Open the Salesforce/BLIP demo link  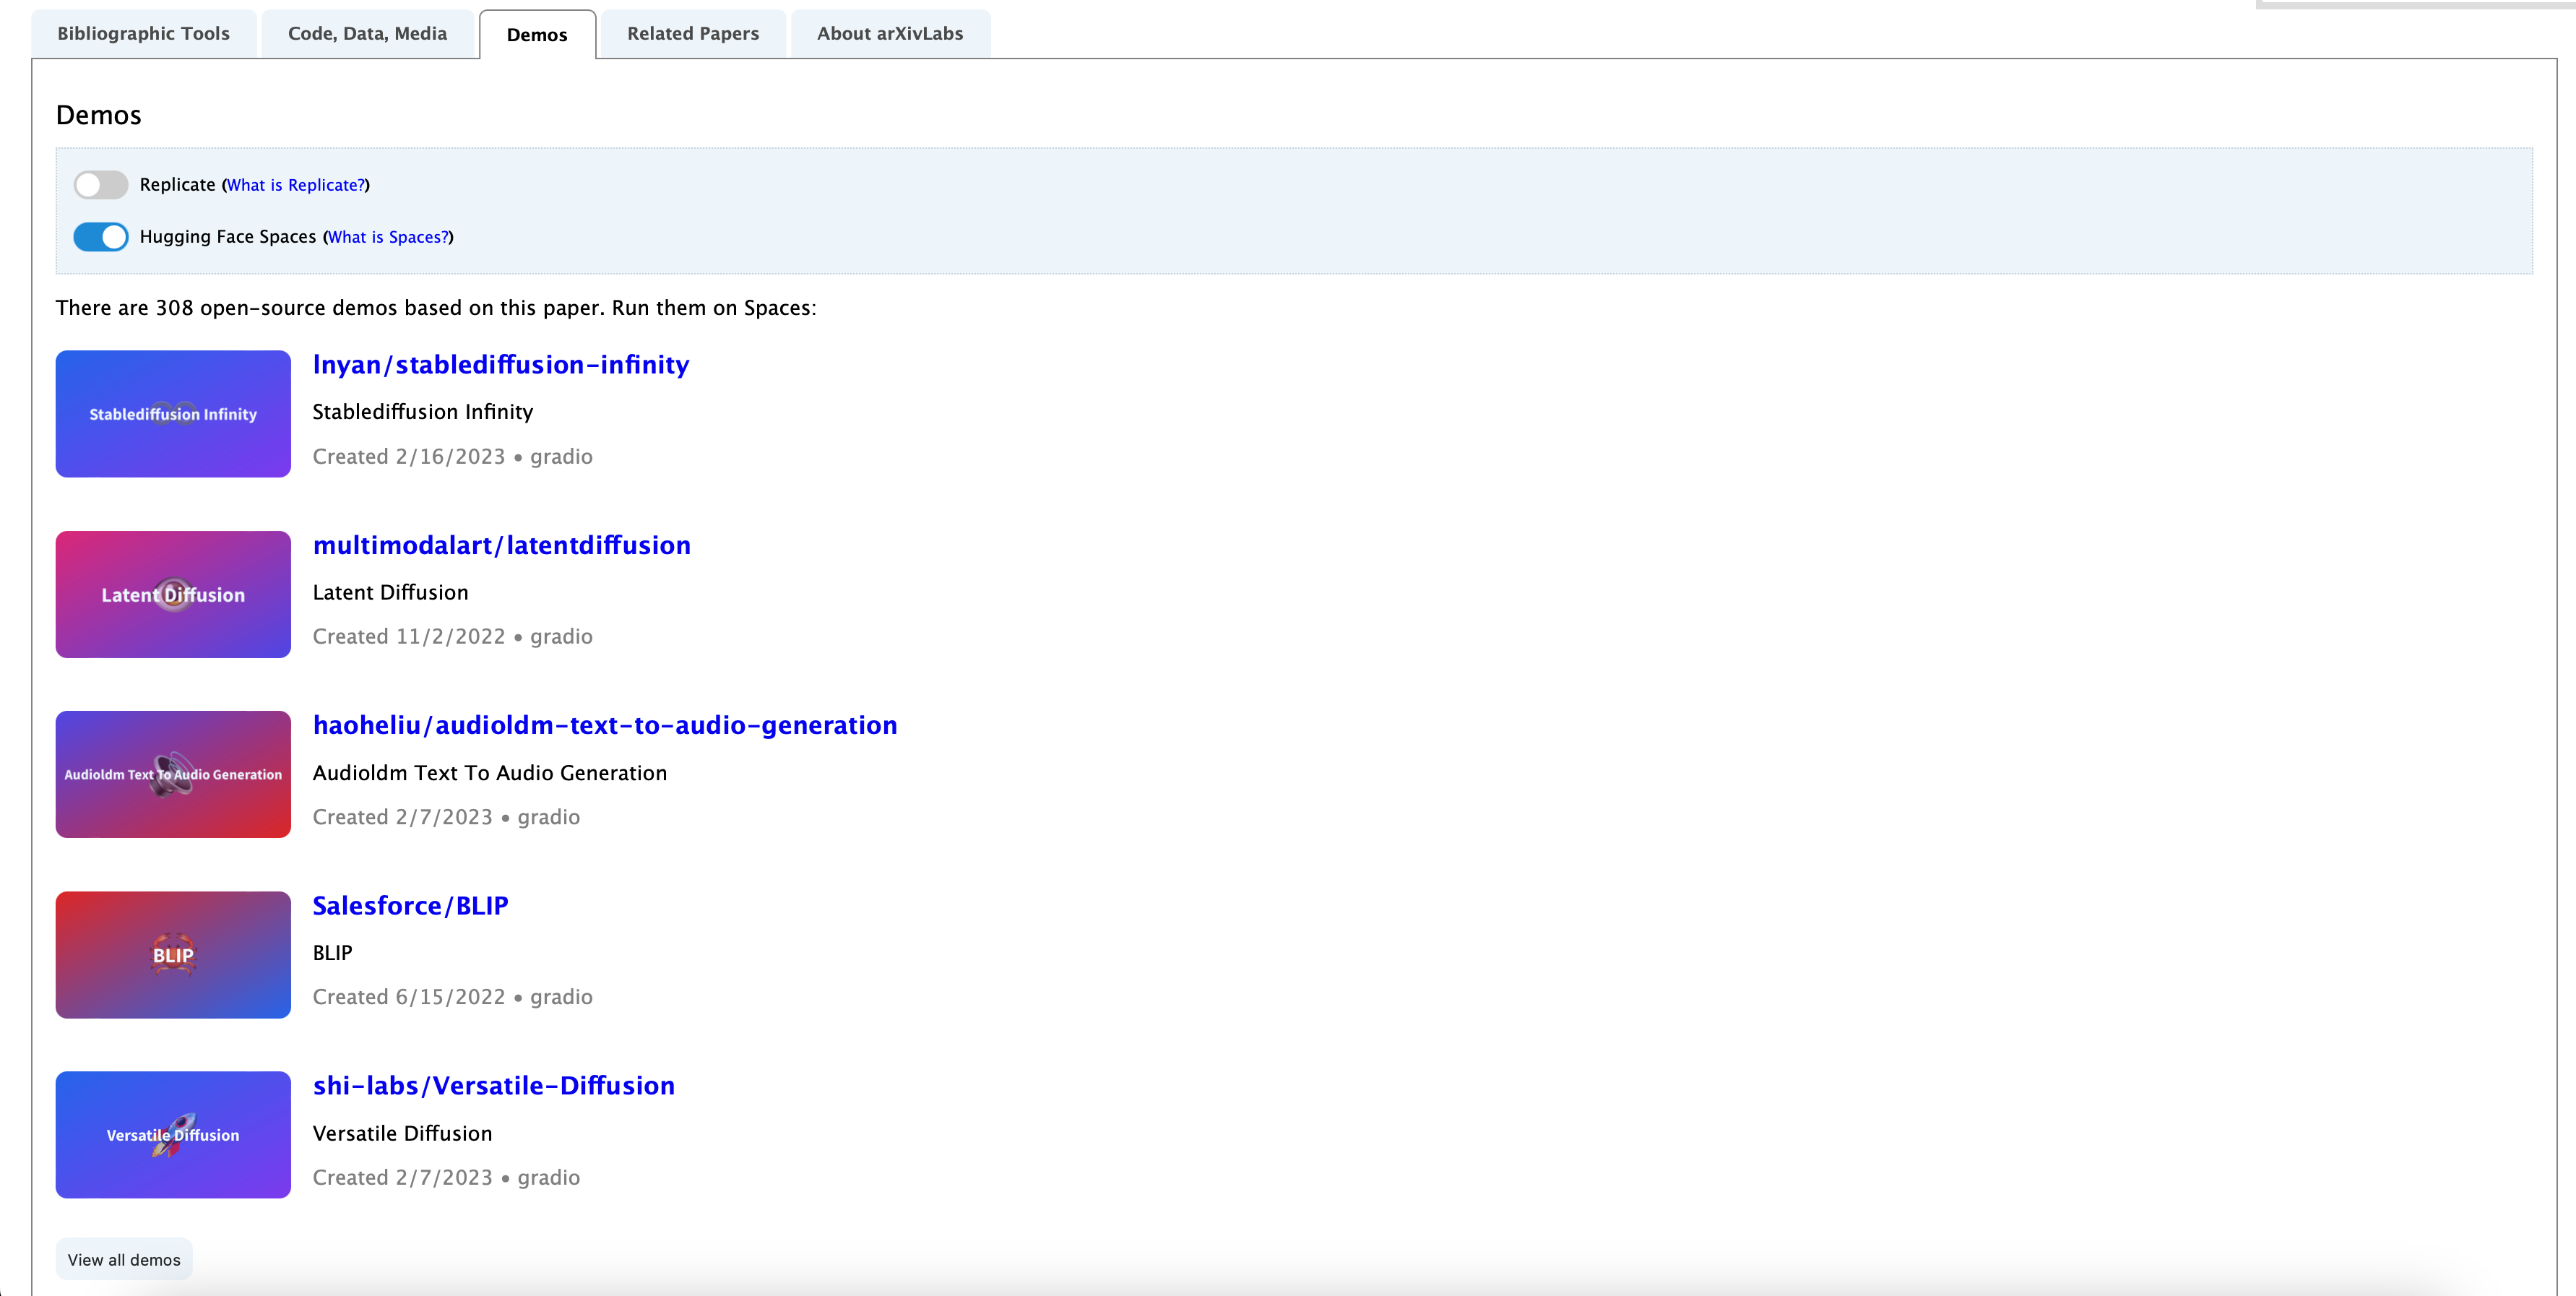tap(410, 905)
